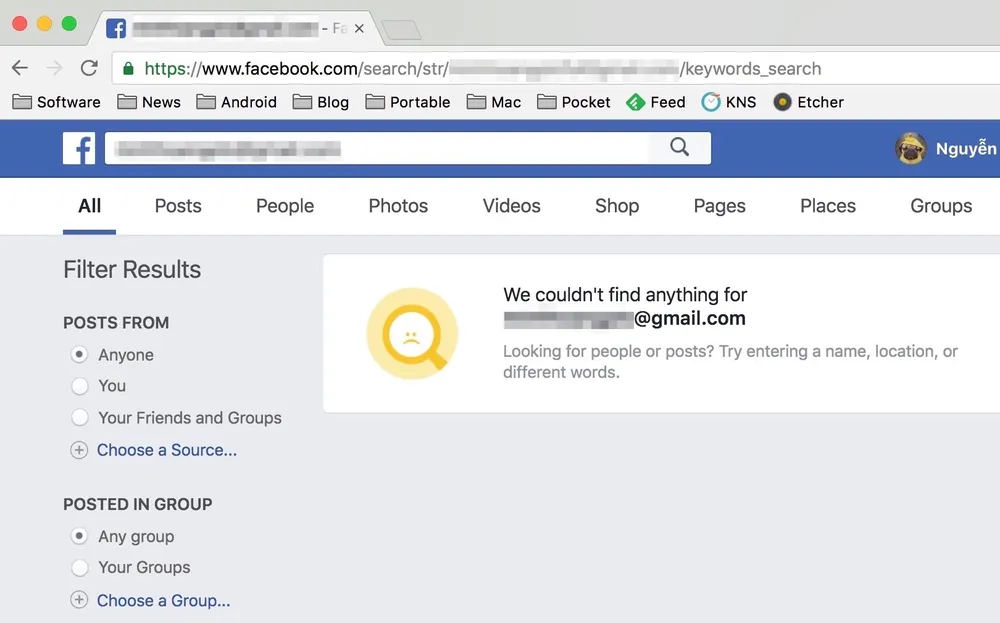Click the magnifying glass search button
The image size is (1000, 623).
[680, 148]
